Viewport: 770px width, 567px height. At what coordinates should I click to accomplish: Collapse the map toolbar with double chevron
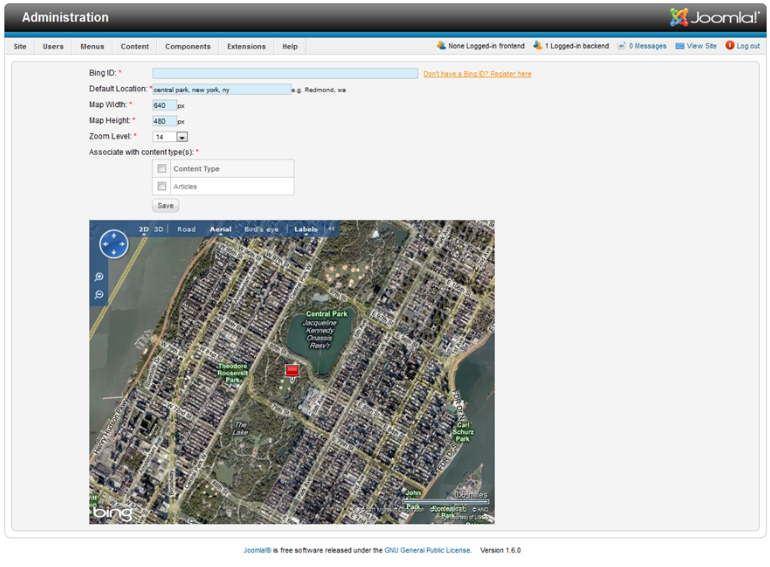[332, 229]
